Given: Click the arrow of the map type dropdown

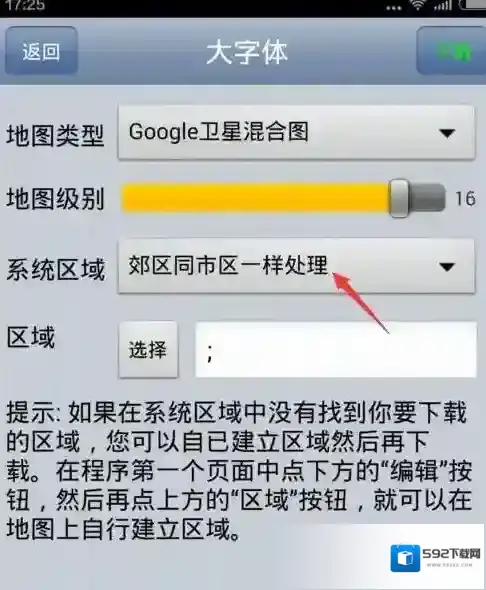Looking at the screenshot, I should click(447, 133).
